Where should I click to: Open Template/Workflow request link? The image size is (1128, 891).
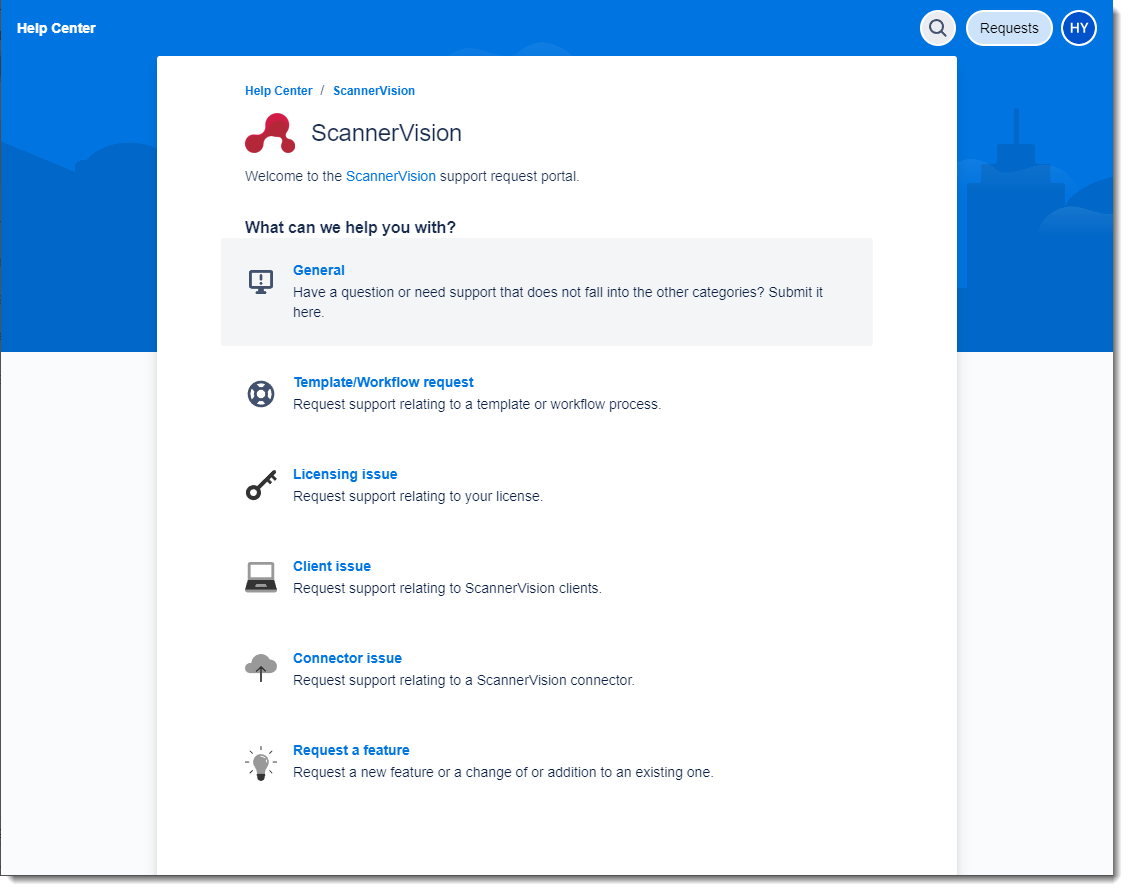tap(383, 382)
